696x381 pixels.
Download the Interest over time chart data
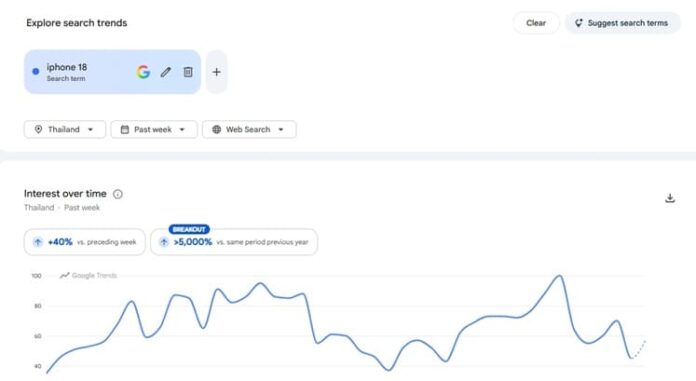[x=670, y=198]
